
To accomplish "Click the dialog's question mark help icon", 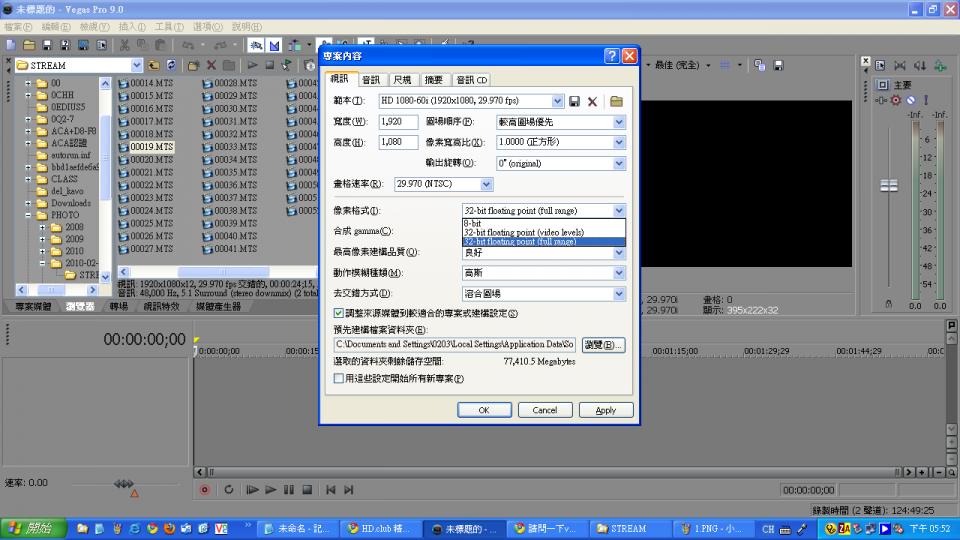I will [x=611, y=56].
